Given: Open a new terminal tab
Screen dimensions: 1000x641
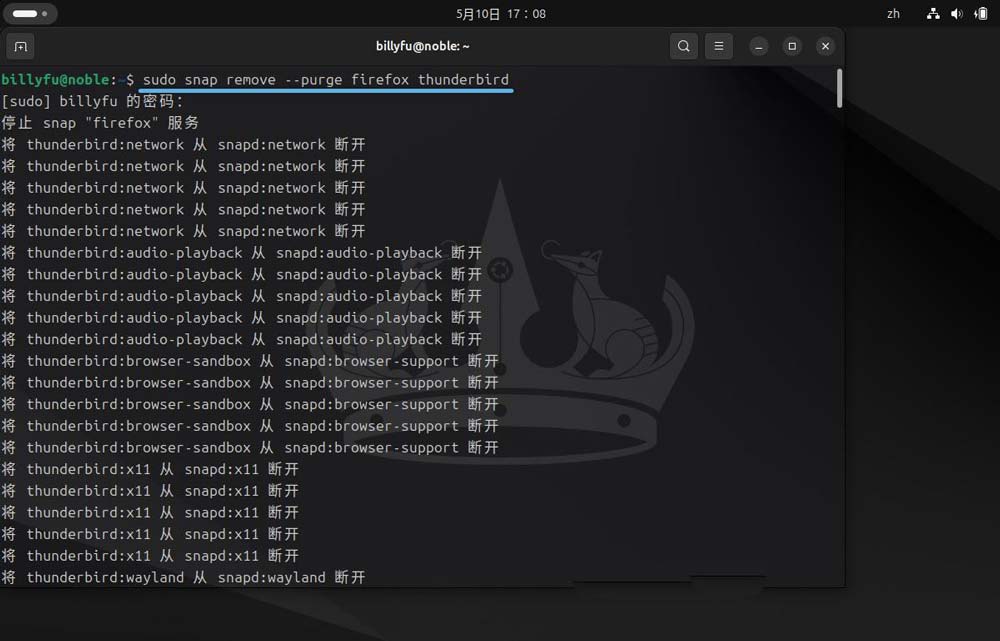Looking at the screenshot, I should tap(20, 46).
